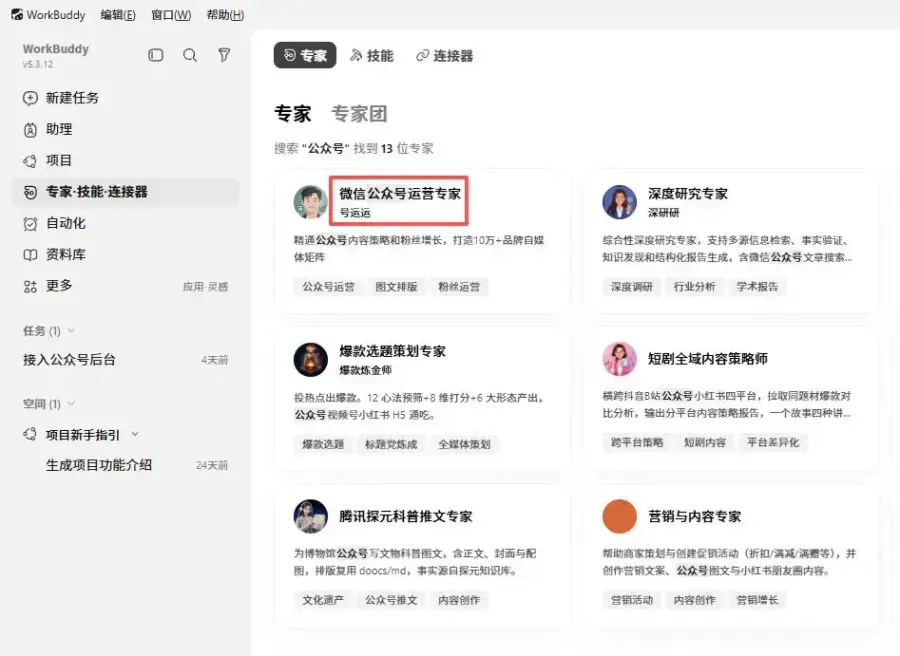Expand the 项目新手指引 chevron

(x=135, y=434)
